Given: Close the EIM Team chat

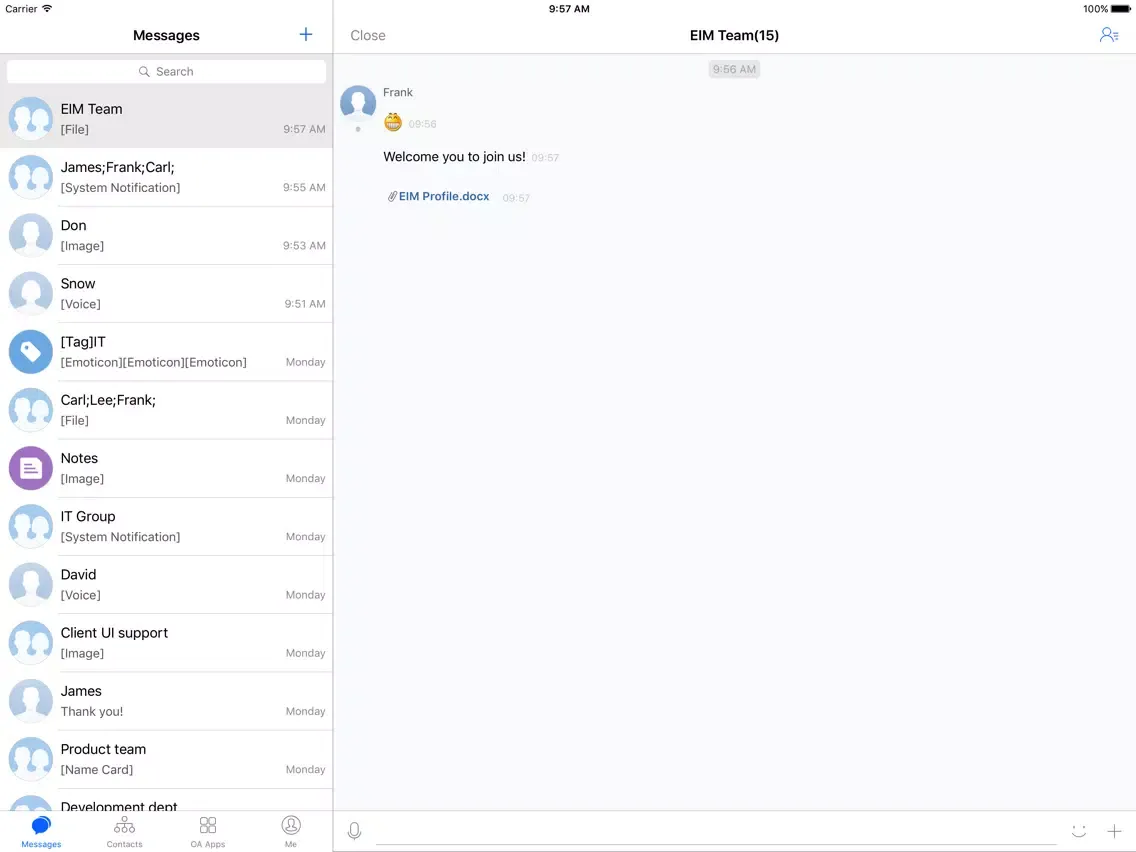Looking at the screenshot, I should pyautogui.click(x=367, y=35).
